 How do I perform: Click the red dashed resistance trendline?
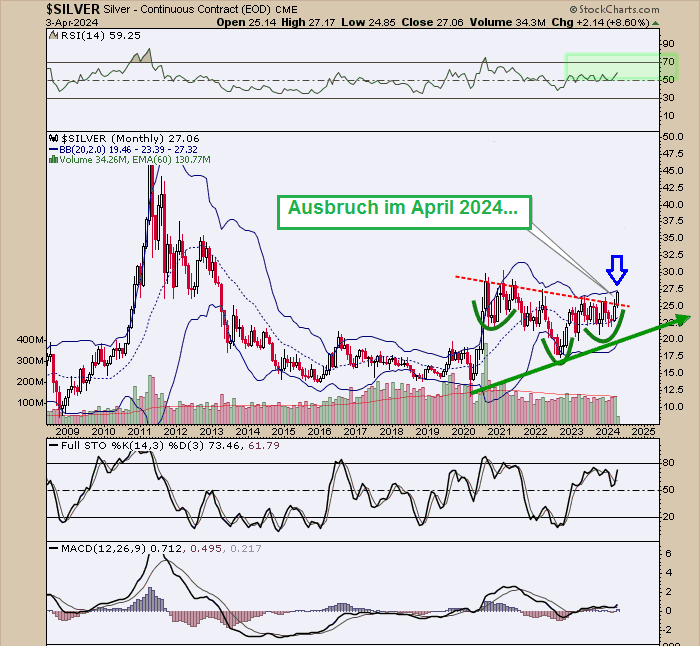tap(540, 290)
